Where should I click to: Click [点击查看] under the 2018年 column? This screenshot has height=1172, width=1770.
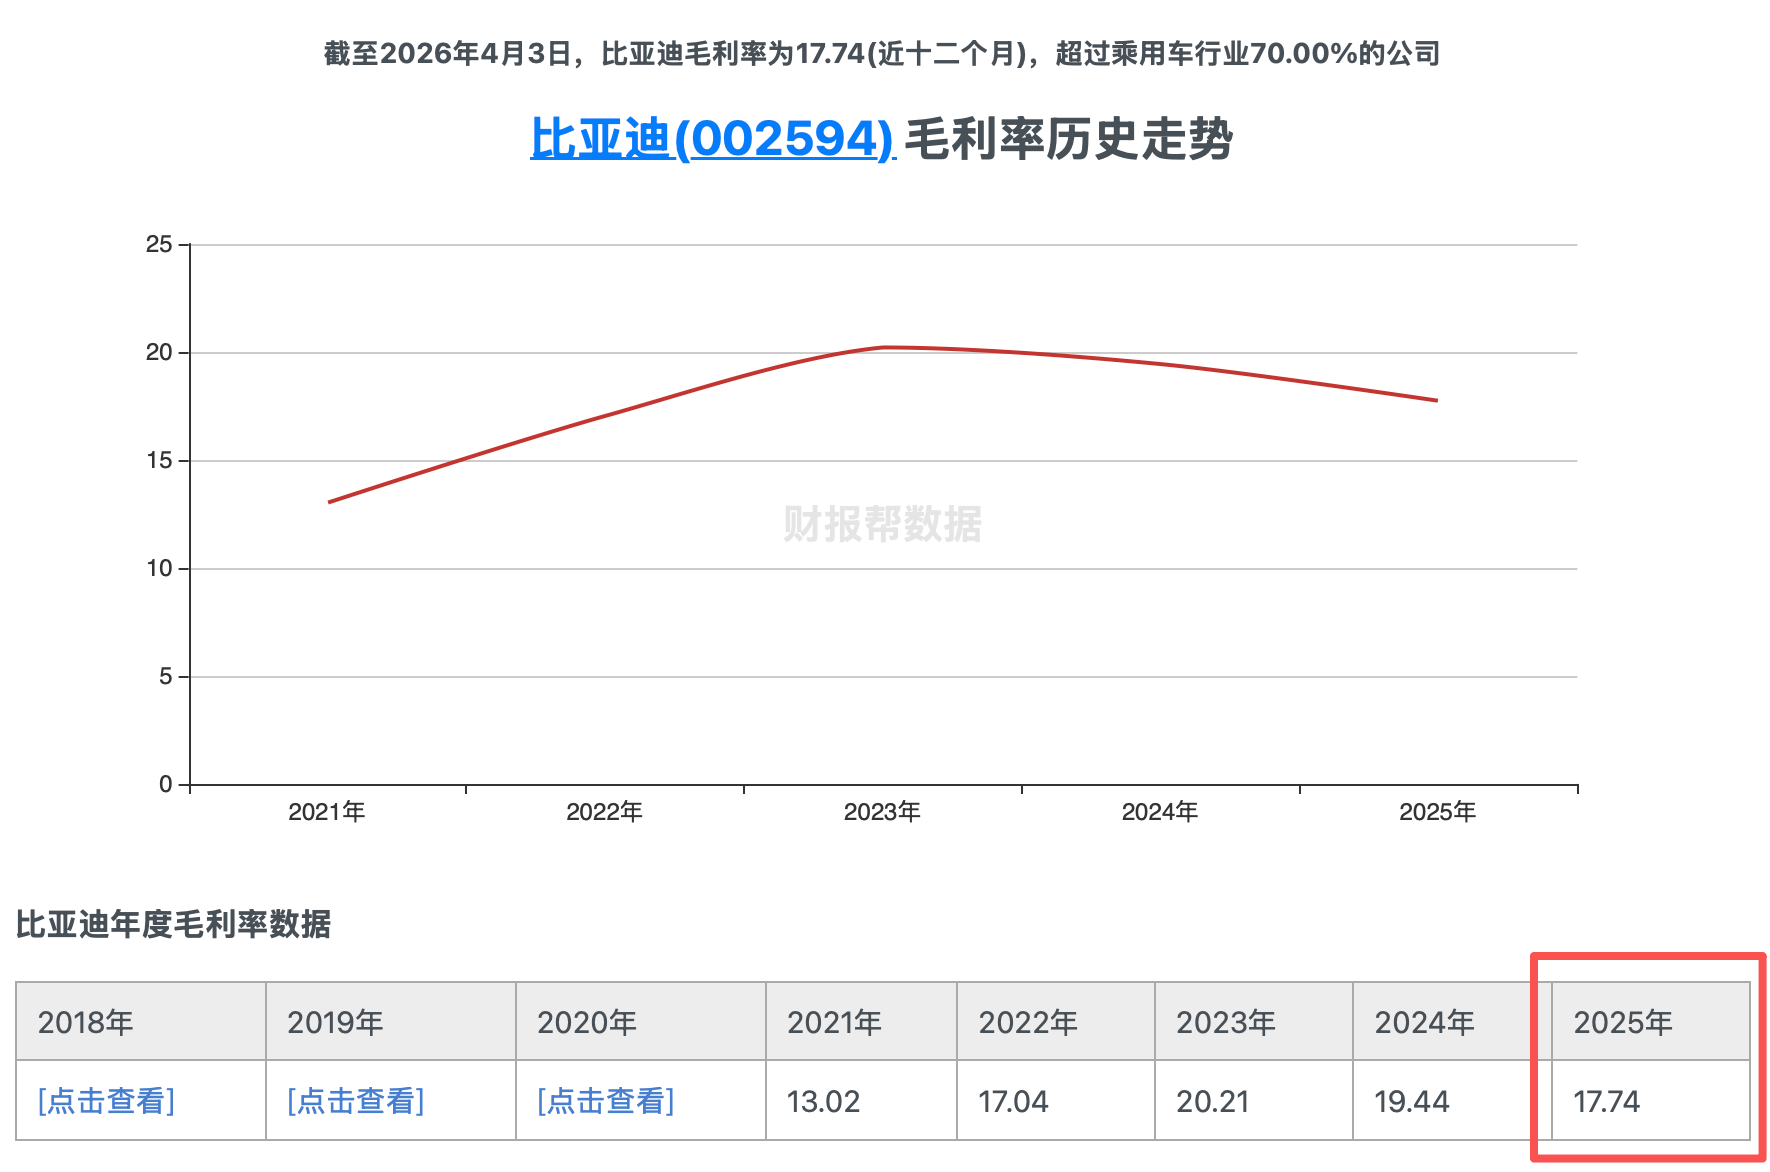click(x=106, y=1101)
